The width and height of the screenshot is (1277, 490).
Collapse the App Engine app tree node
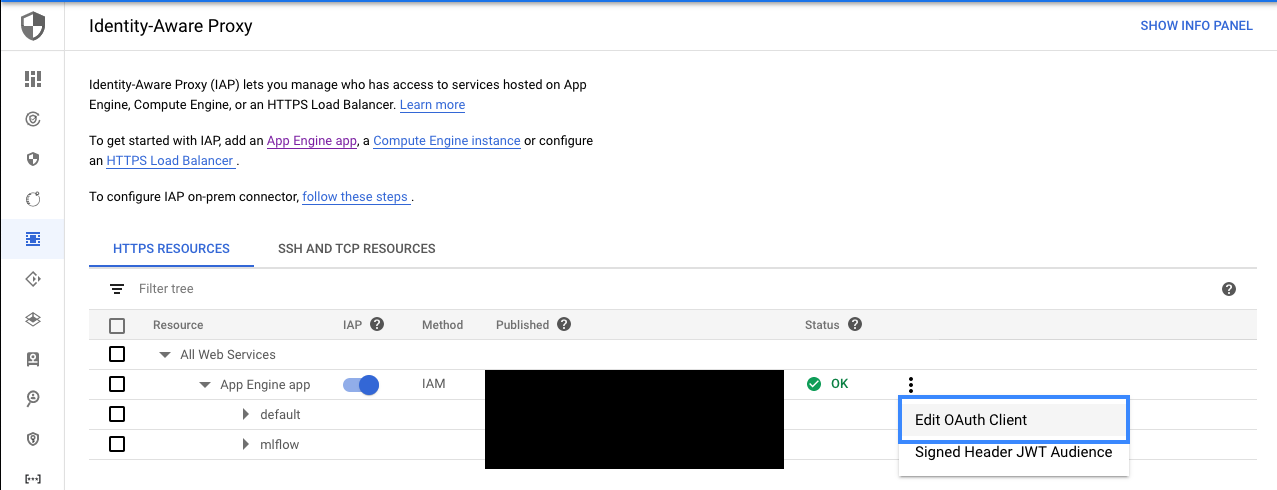205,385
